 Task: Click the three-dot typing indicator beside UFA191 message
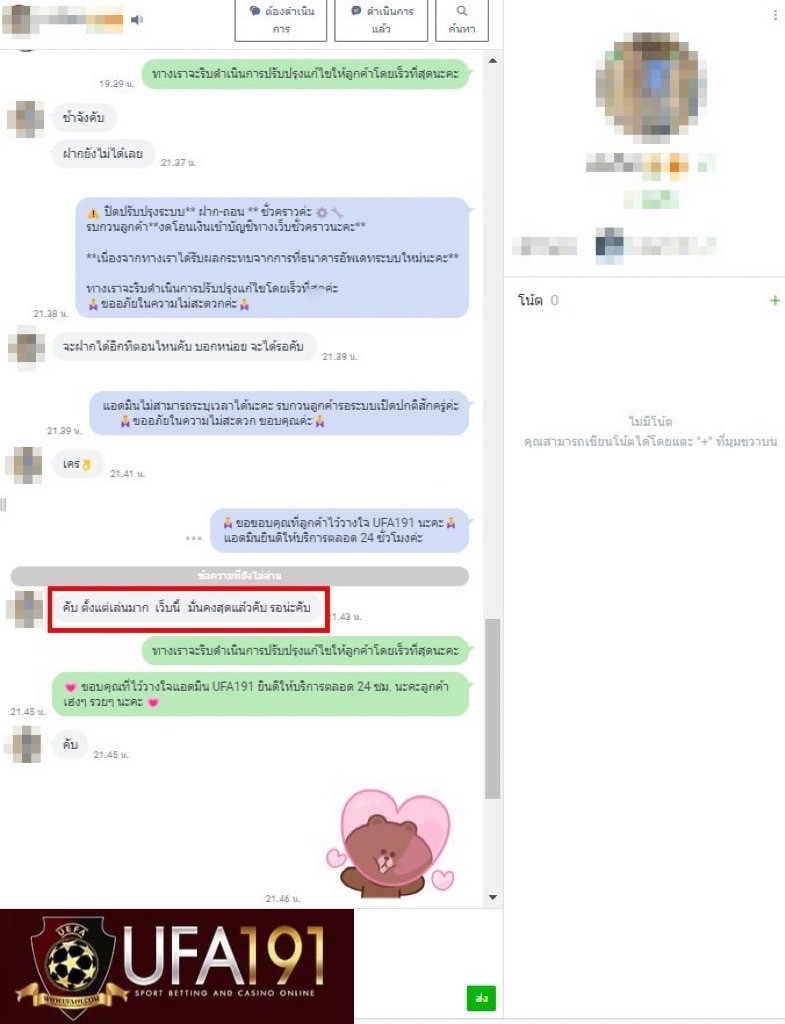point(193,538)
